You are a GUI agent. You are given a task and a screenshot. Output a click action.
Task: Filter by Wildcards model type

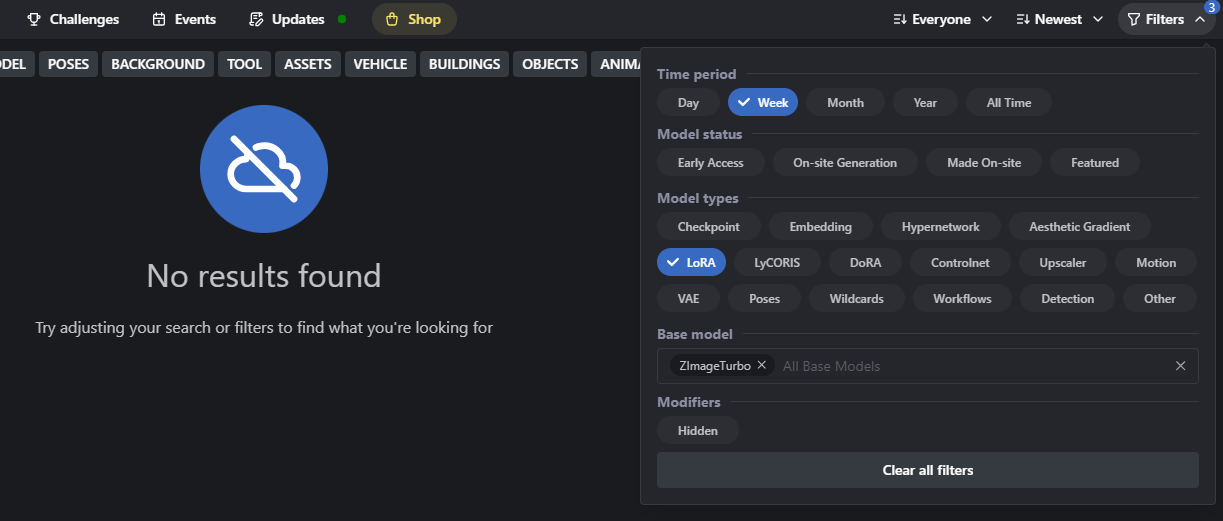855,298
